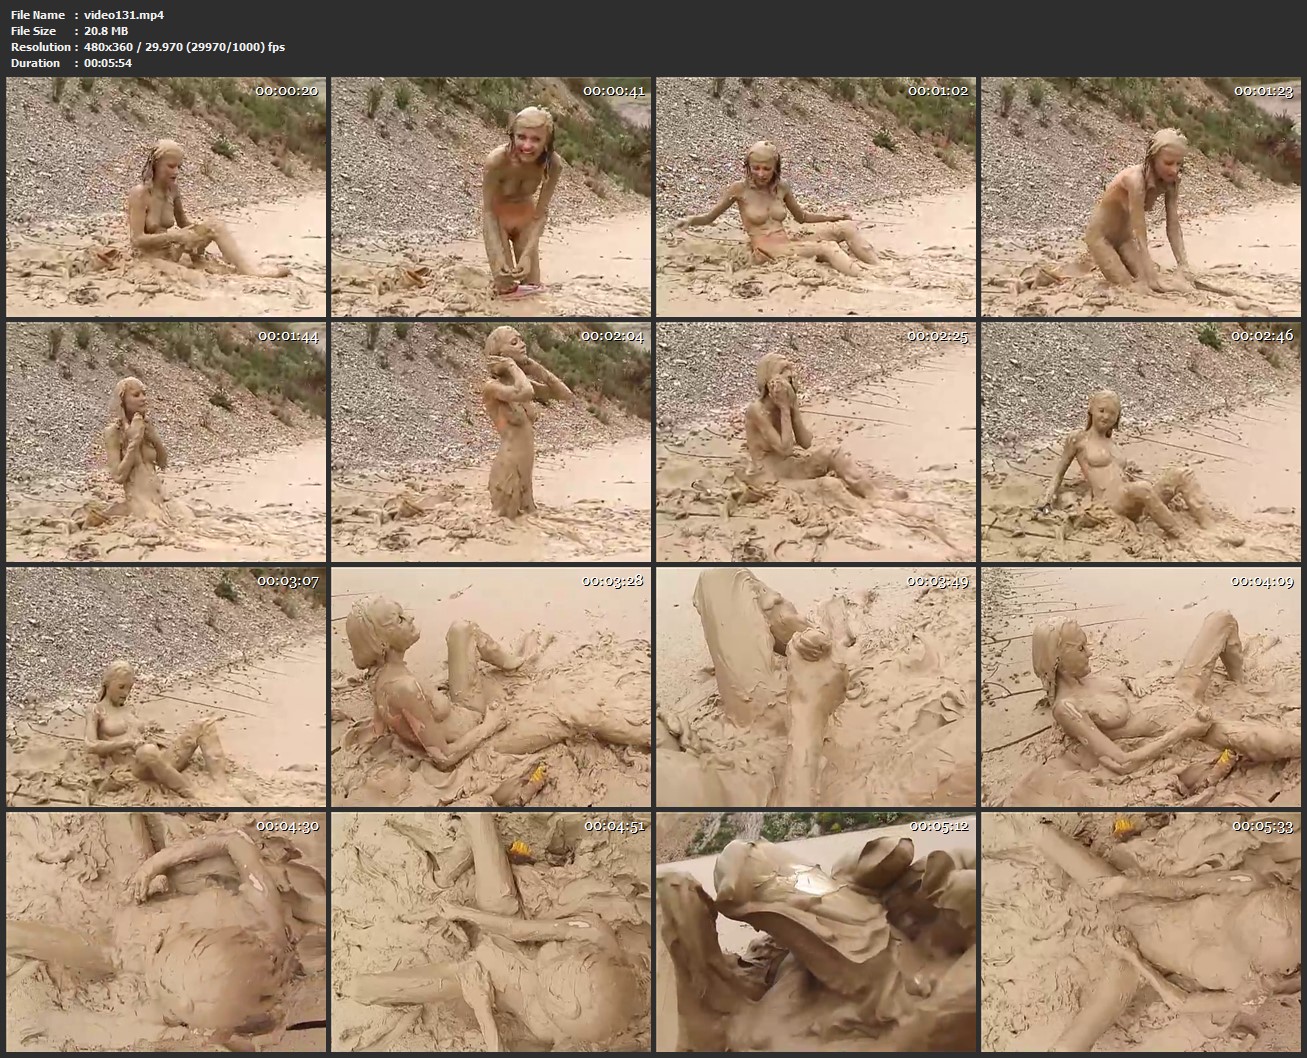
Task: Click the frame stamped 00:03:07
Action: [x=166, y=687]
